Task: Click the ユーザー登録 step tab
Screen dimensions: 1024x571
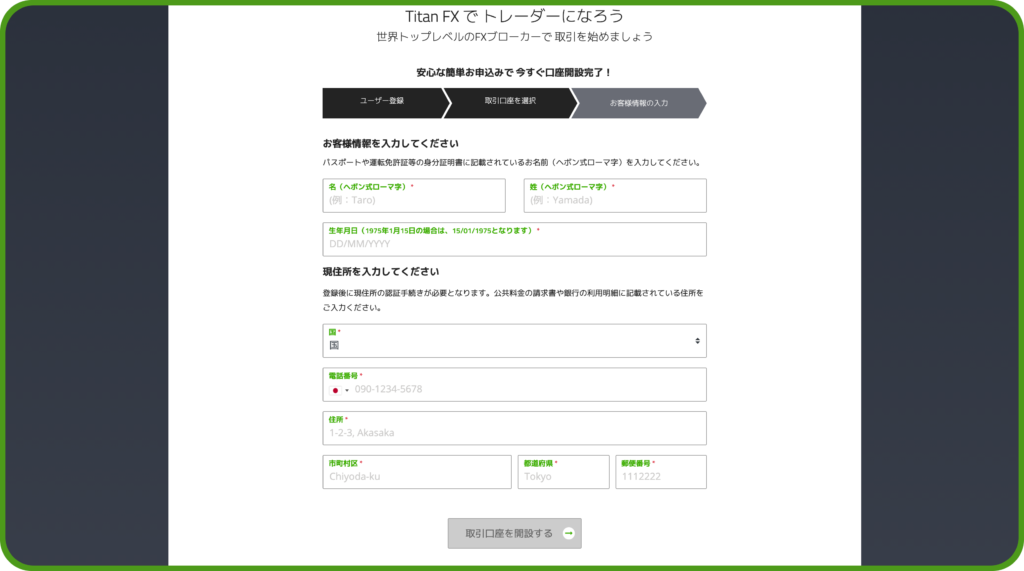Action: click(383, 103)
